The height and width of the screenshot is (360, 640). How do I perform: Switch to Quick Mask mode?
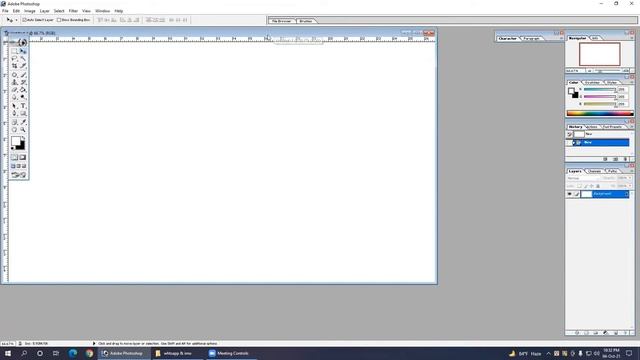[x=23, y=158]
